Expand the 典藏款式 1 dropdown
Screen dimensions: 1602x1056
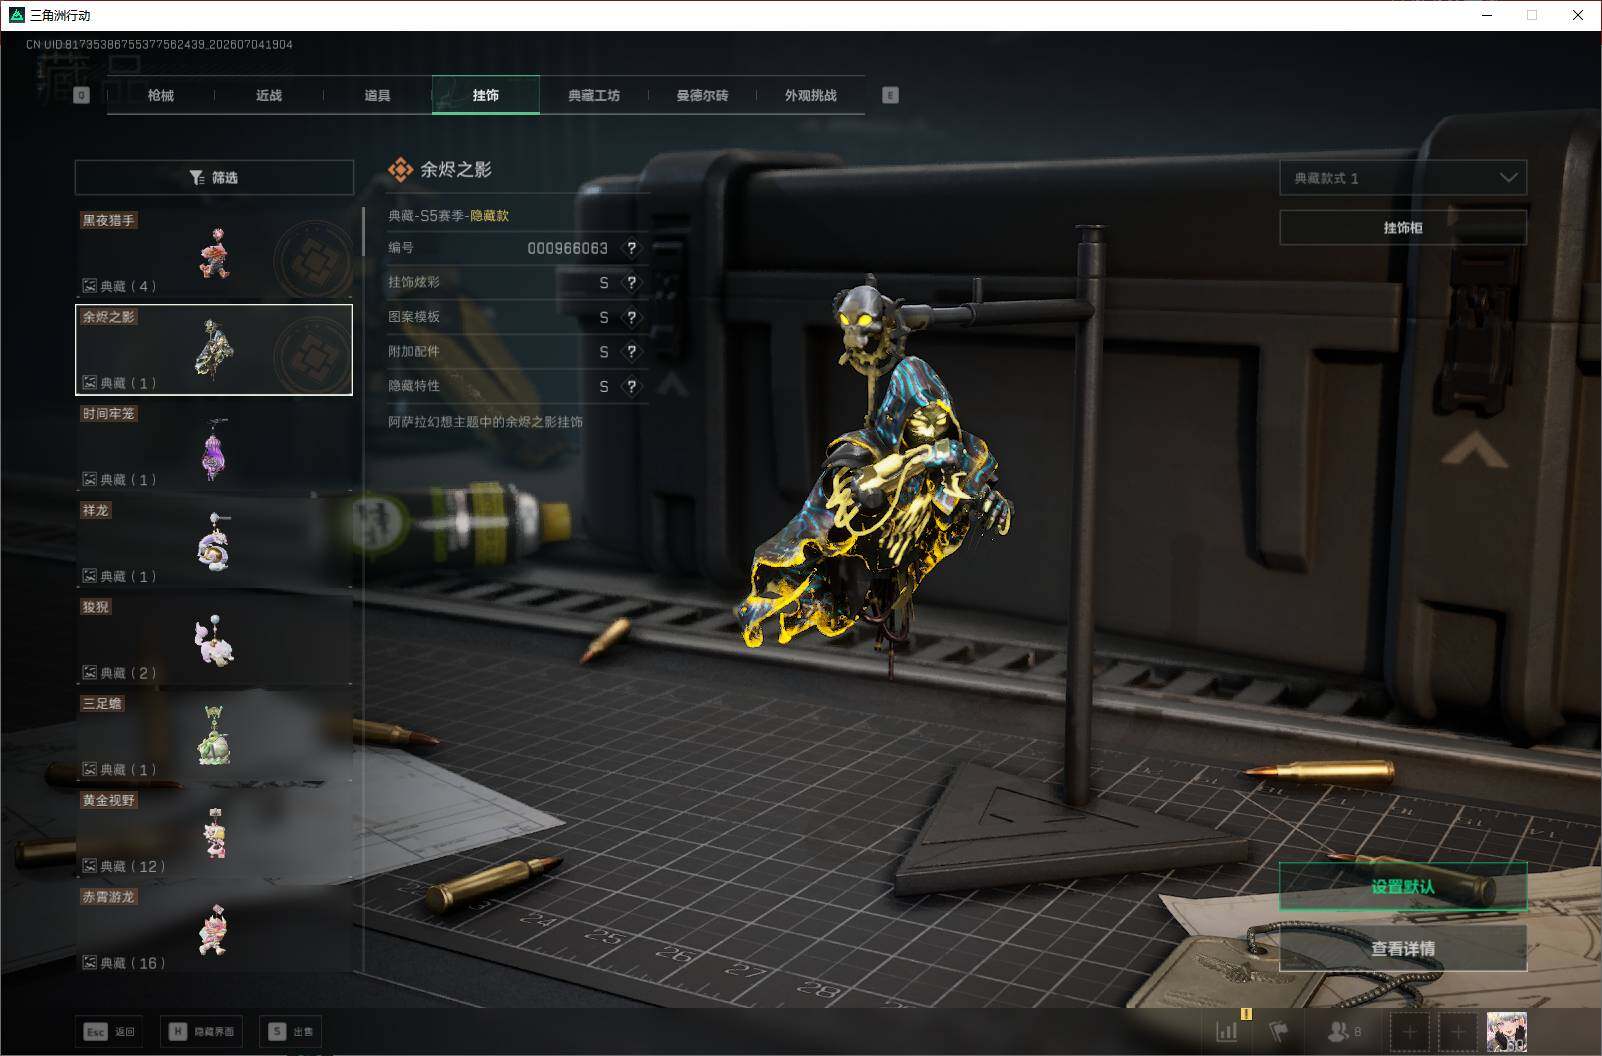(1403, 178)
